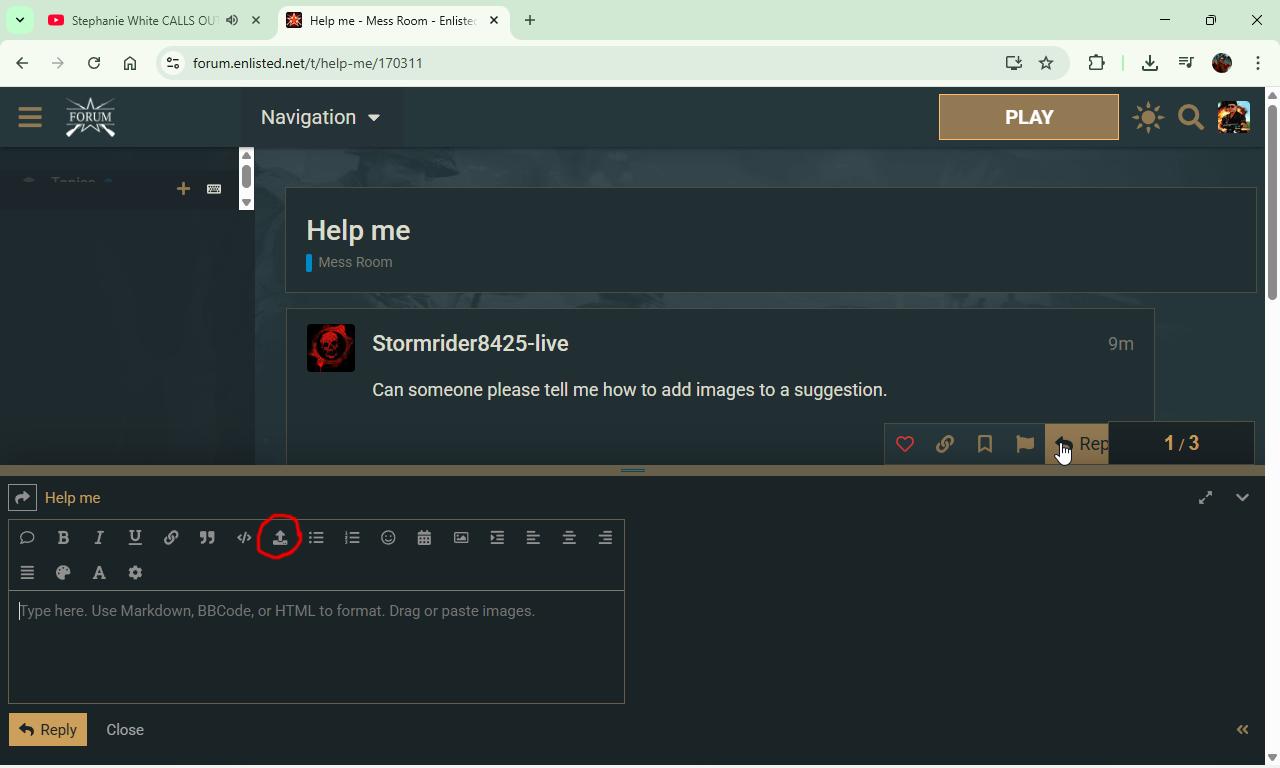Insert date and time with calendar icon
Viewport: 1280px width, 768px height.
click(424, 538)
